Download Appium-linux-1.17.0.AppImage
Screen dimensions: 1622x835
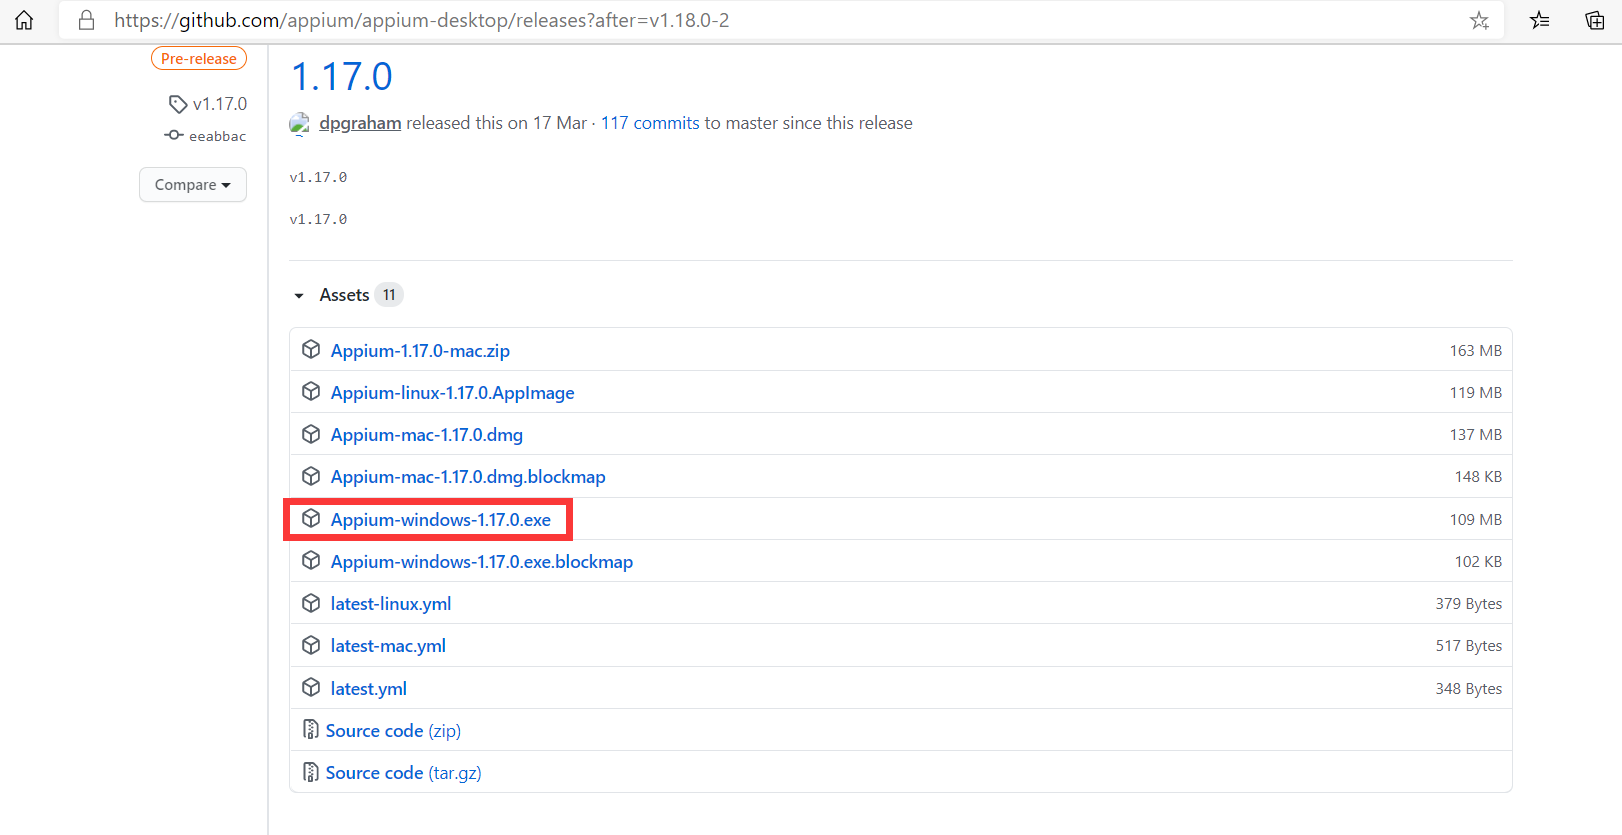[x=453, y=393]
